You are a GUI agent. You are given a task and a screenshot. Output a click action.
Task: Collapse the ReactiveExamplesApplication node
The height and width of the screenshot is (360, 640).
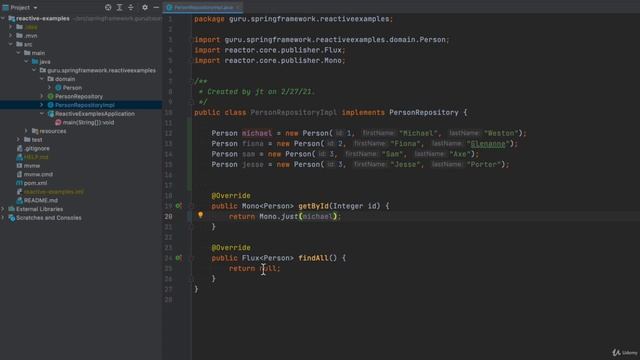coord(42,113)
